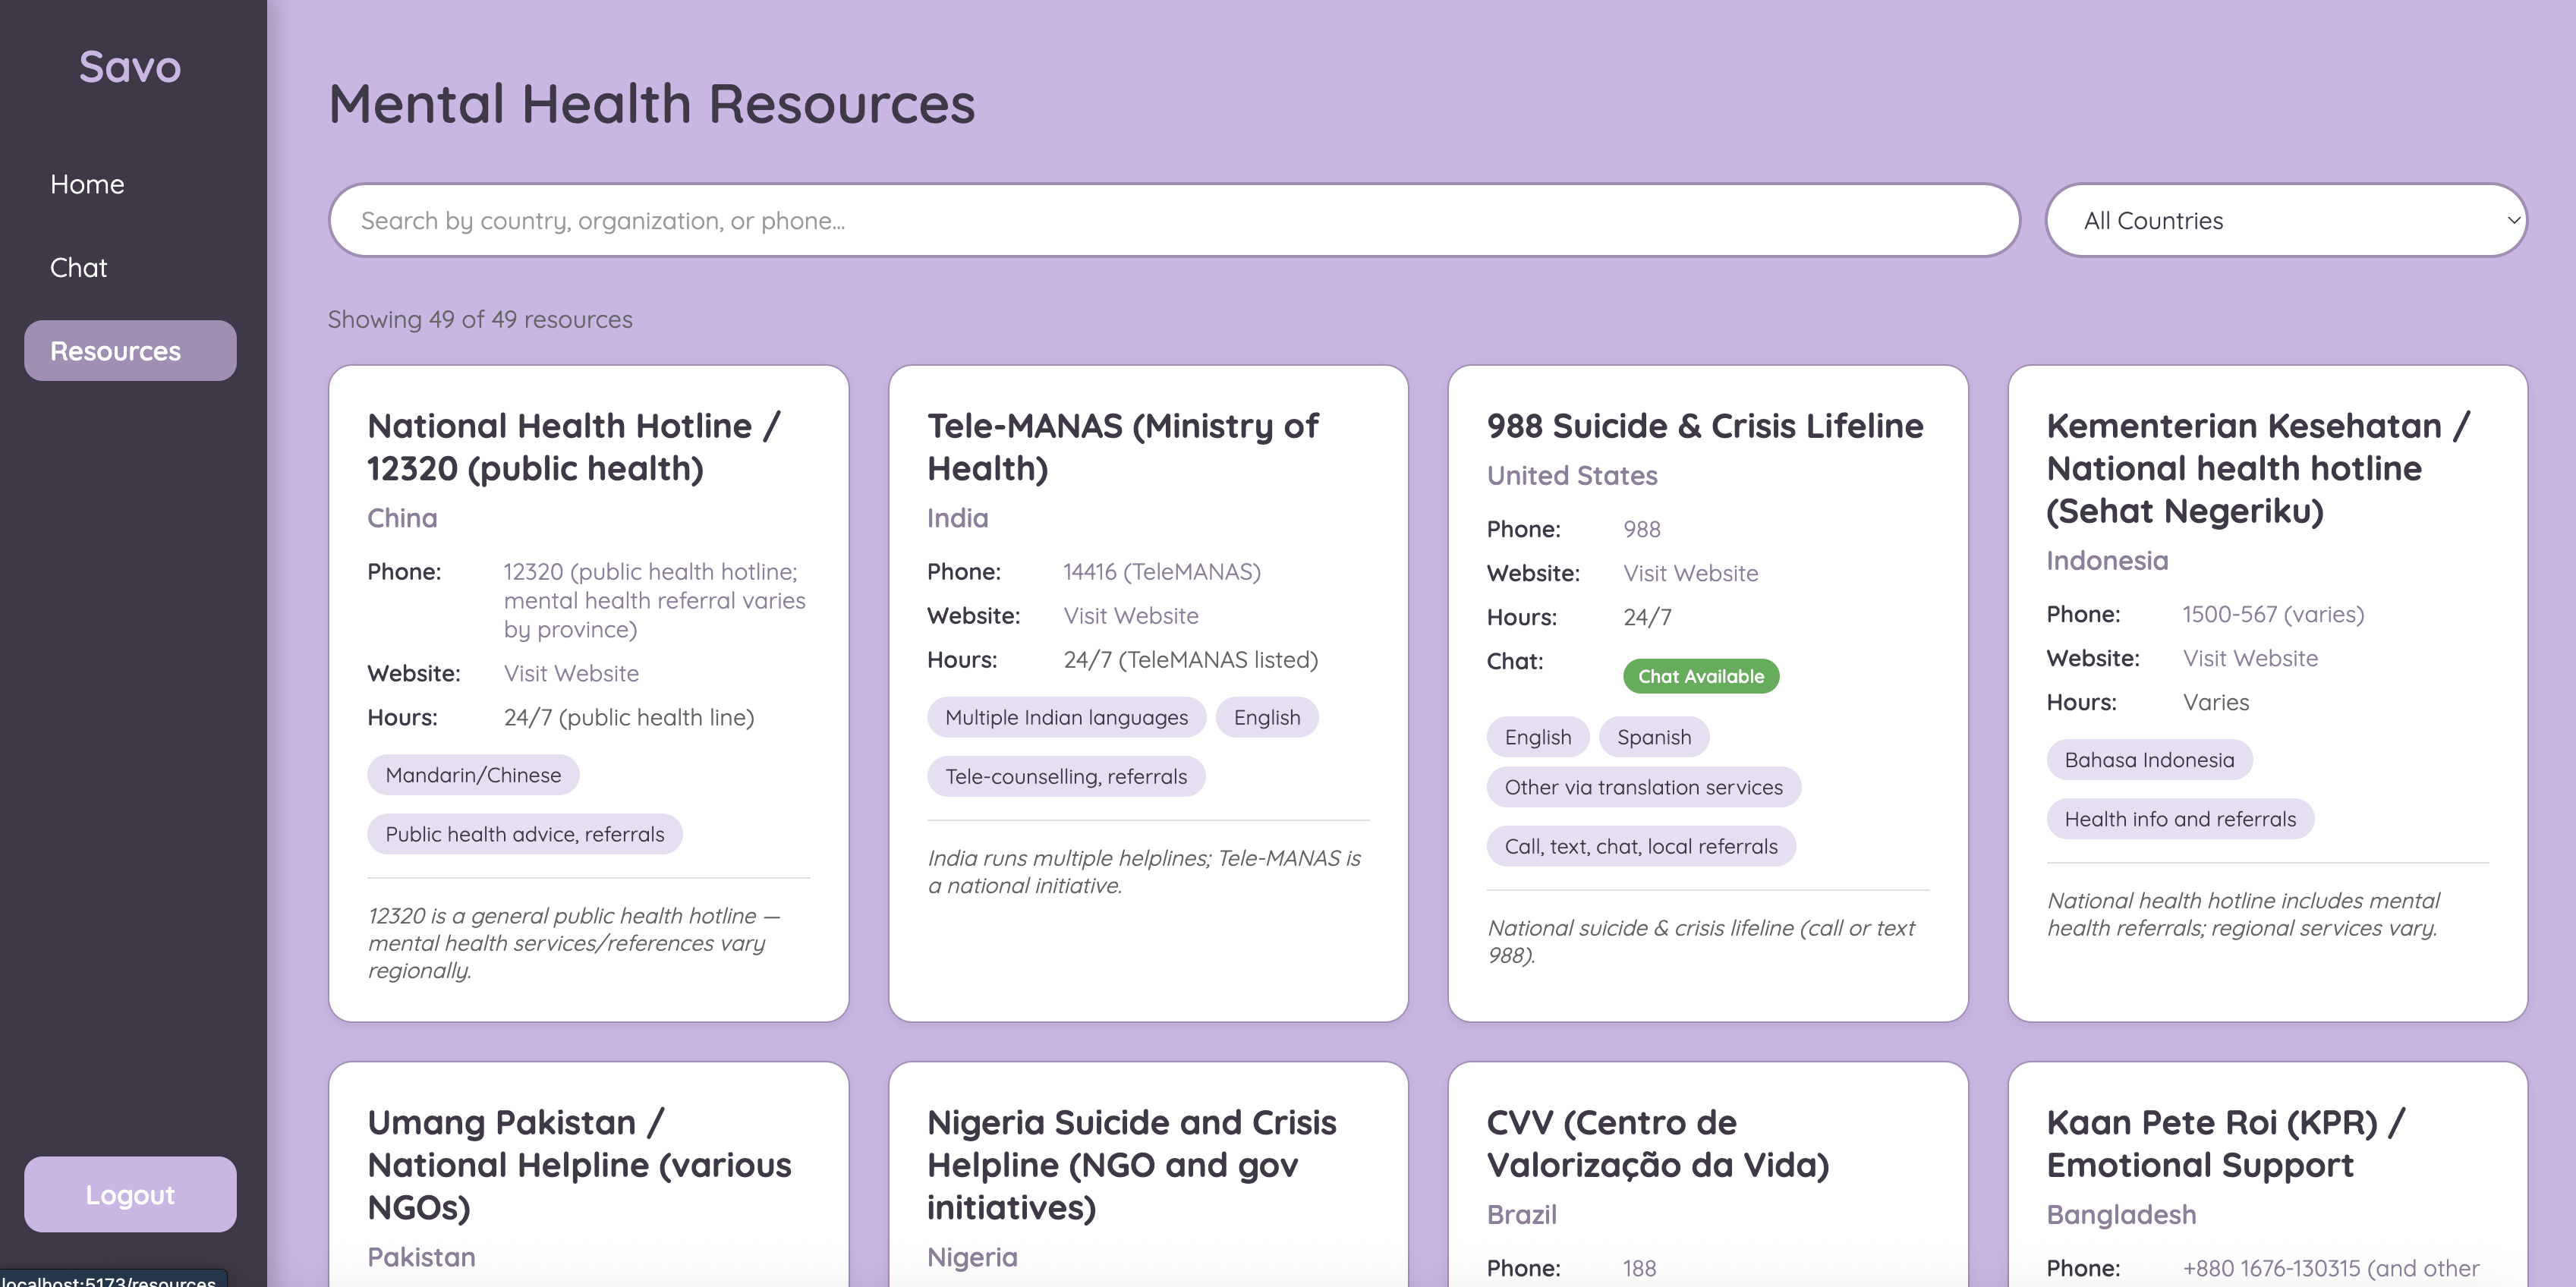Image resolution: width=2576 pixels, height=1287 pixels.
Task: Call the 988 phone number
Action: 1641,529
